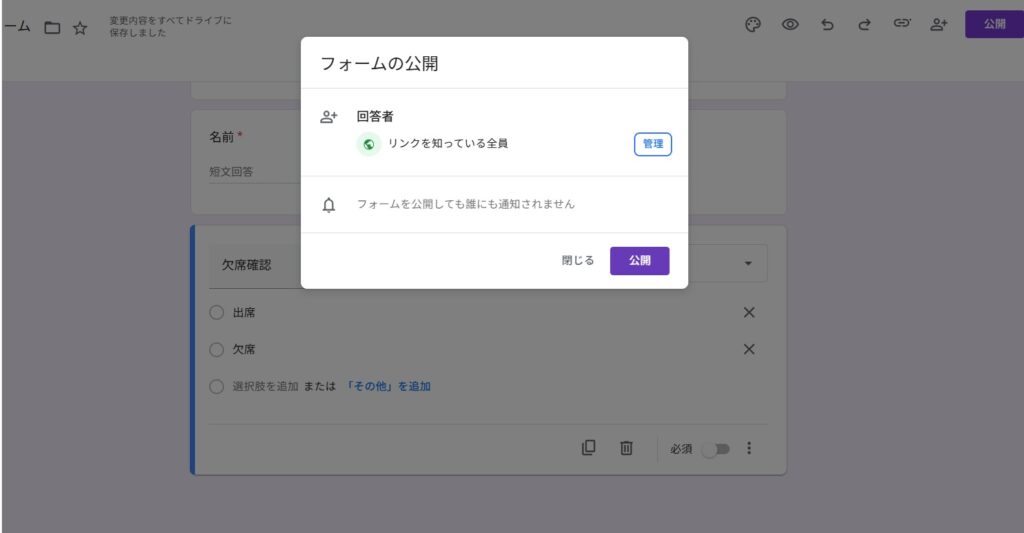The width and height of the screenshot is (1024, 533).
Task: Click the undo arrow icon
Action: pos(827,25)
